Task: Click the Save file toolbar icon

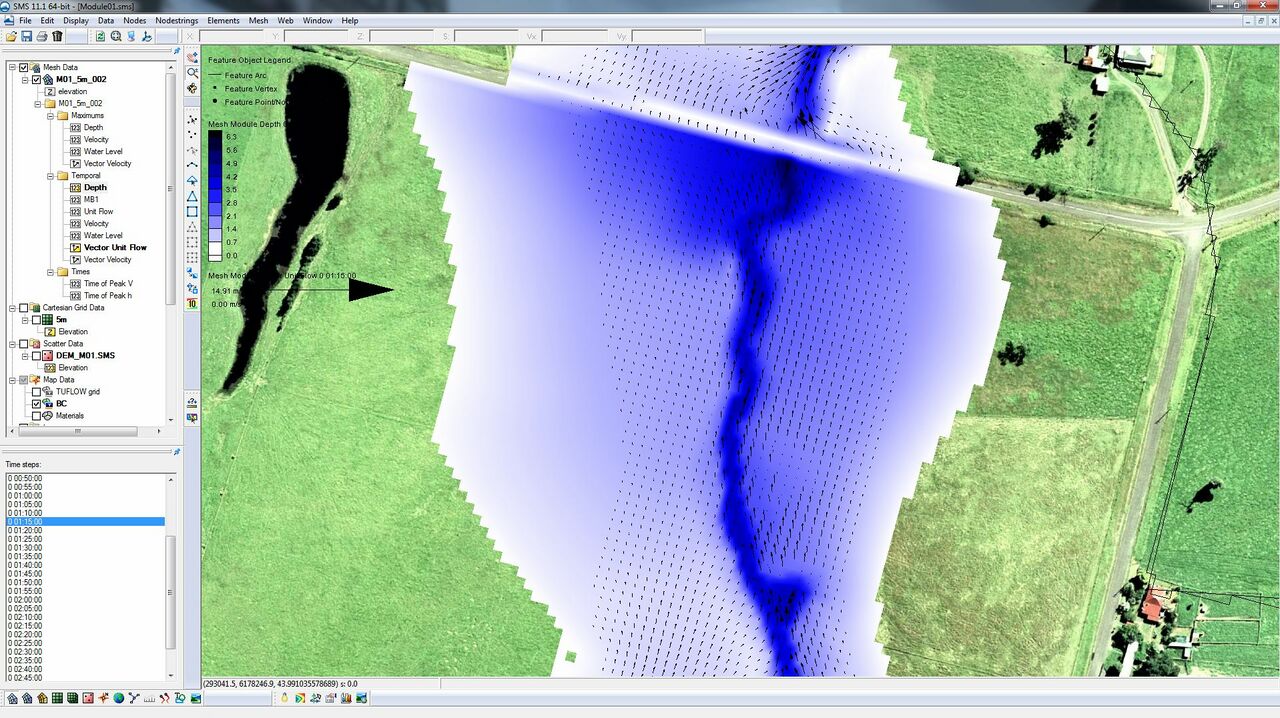Action: pyautogui.click(x=26, y=36)
